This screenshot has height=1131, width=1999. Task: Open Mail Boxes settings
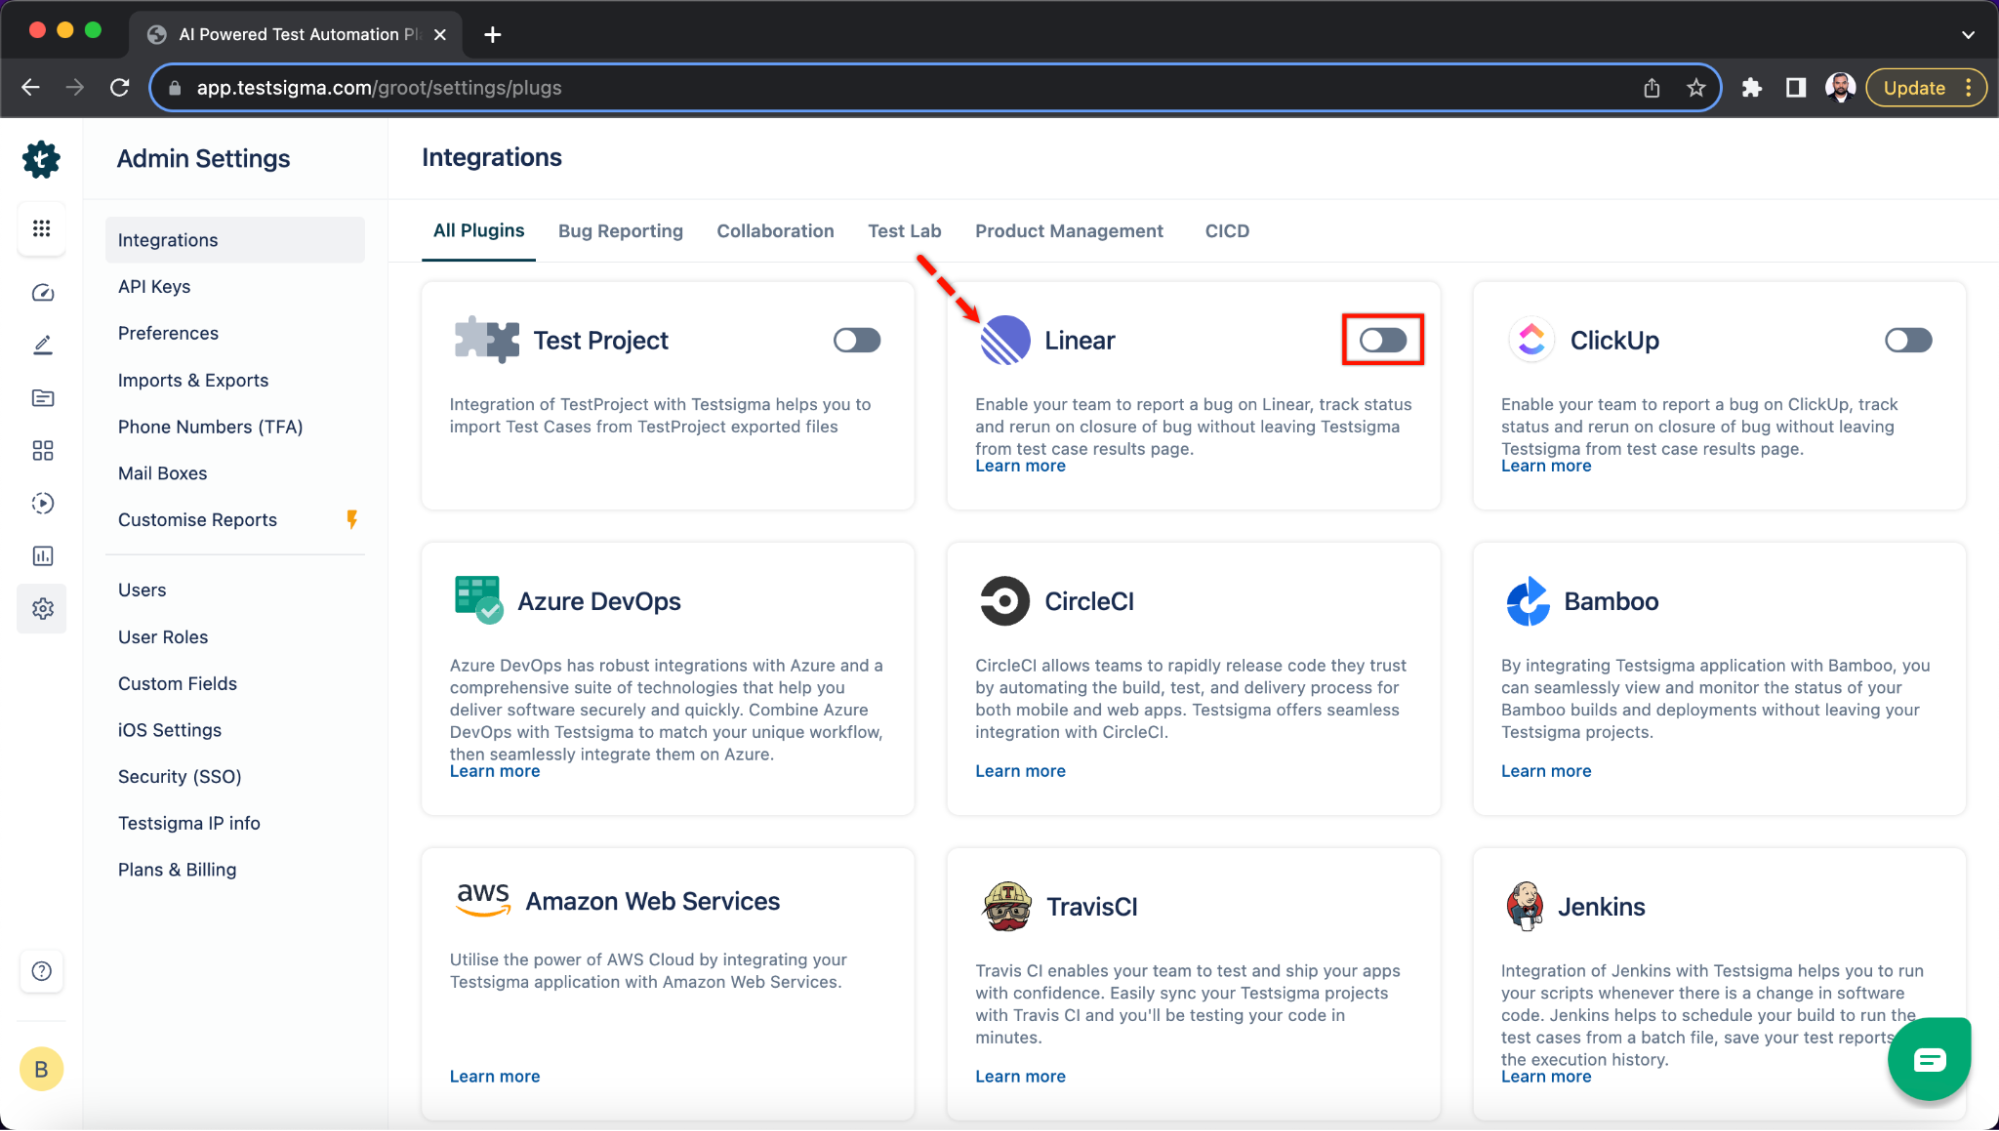(x=162, y=474)
